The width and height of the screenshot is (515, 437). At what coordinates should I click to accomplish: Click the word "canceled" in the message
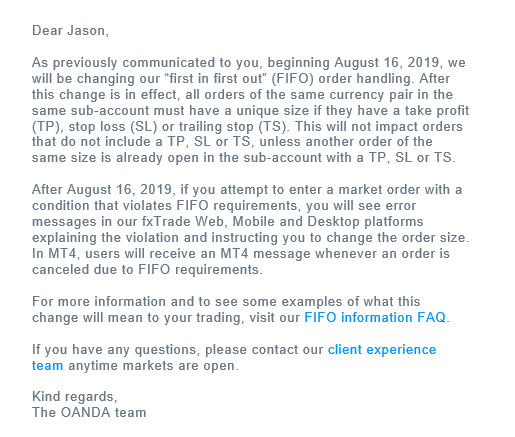(x=61, y=269)
